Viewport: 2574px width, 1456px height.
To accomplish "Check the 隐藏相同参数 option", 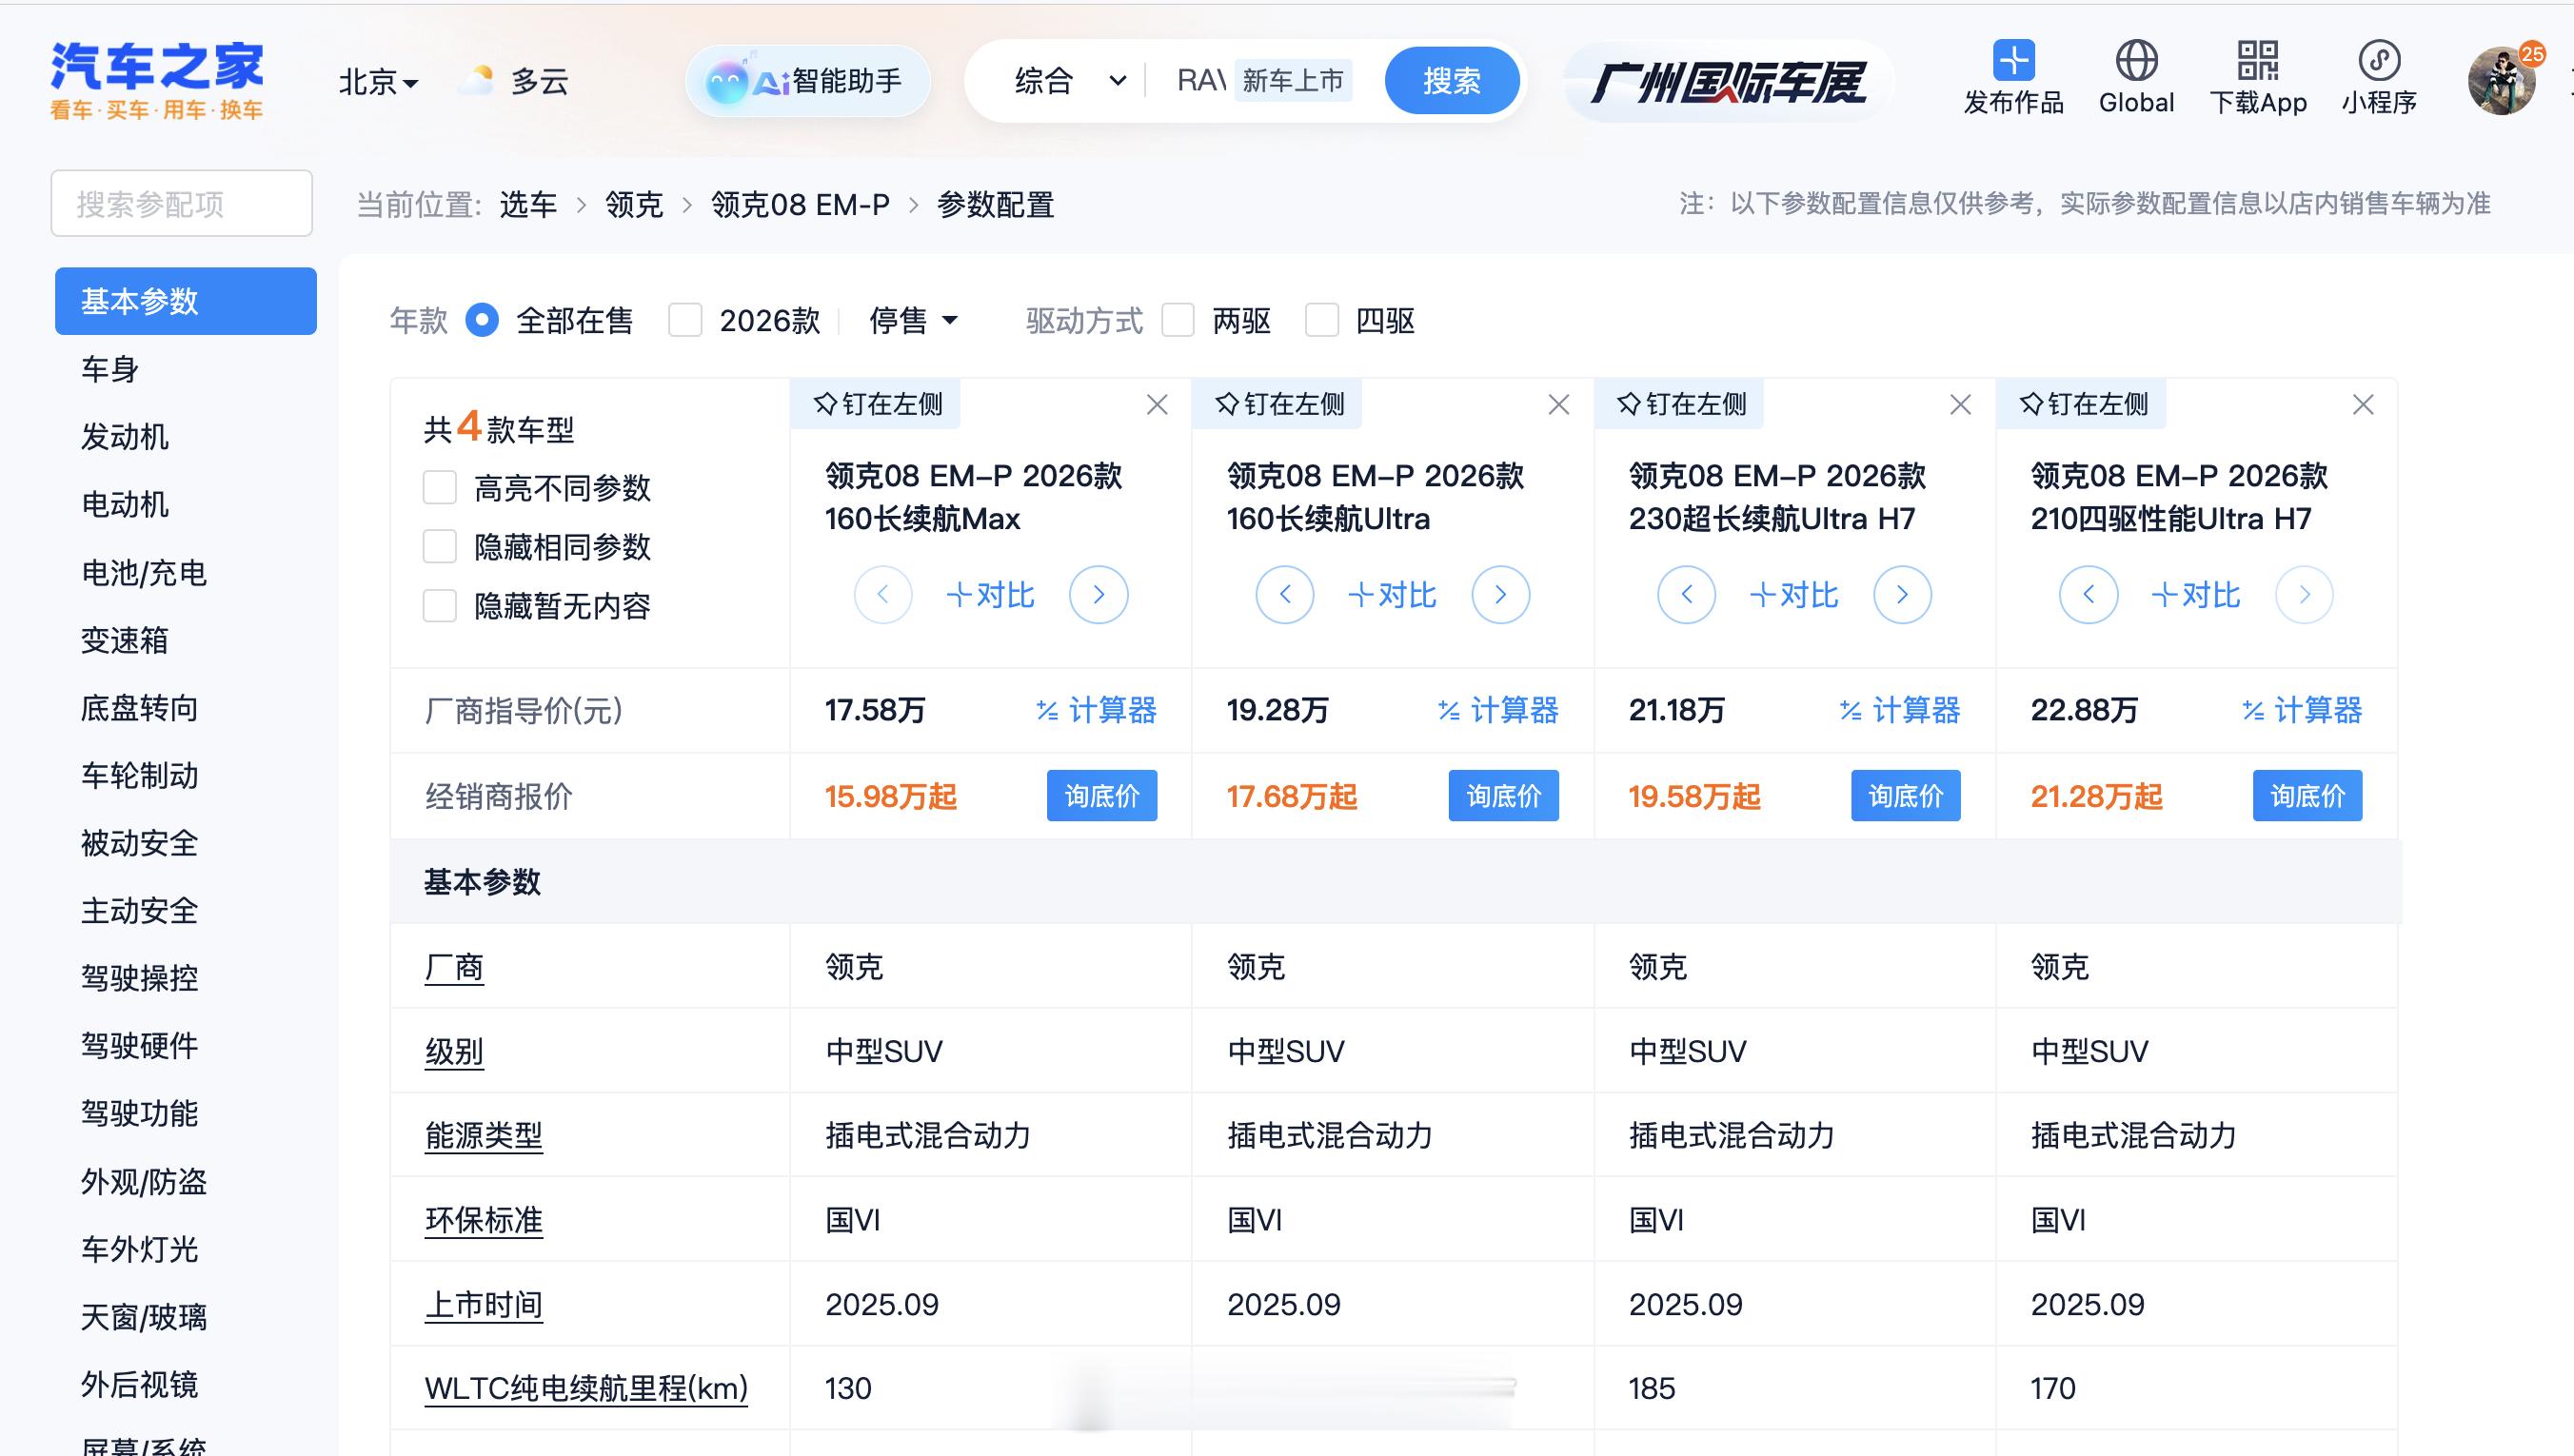I will coord(440,547).
